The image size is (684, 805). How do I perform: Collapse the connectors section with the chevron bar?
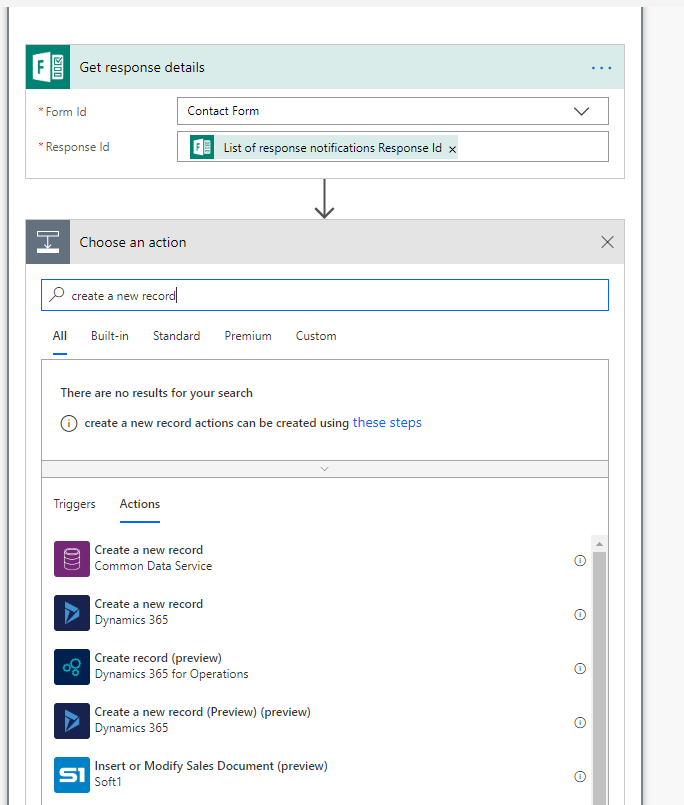(x=325, y=469)
